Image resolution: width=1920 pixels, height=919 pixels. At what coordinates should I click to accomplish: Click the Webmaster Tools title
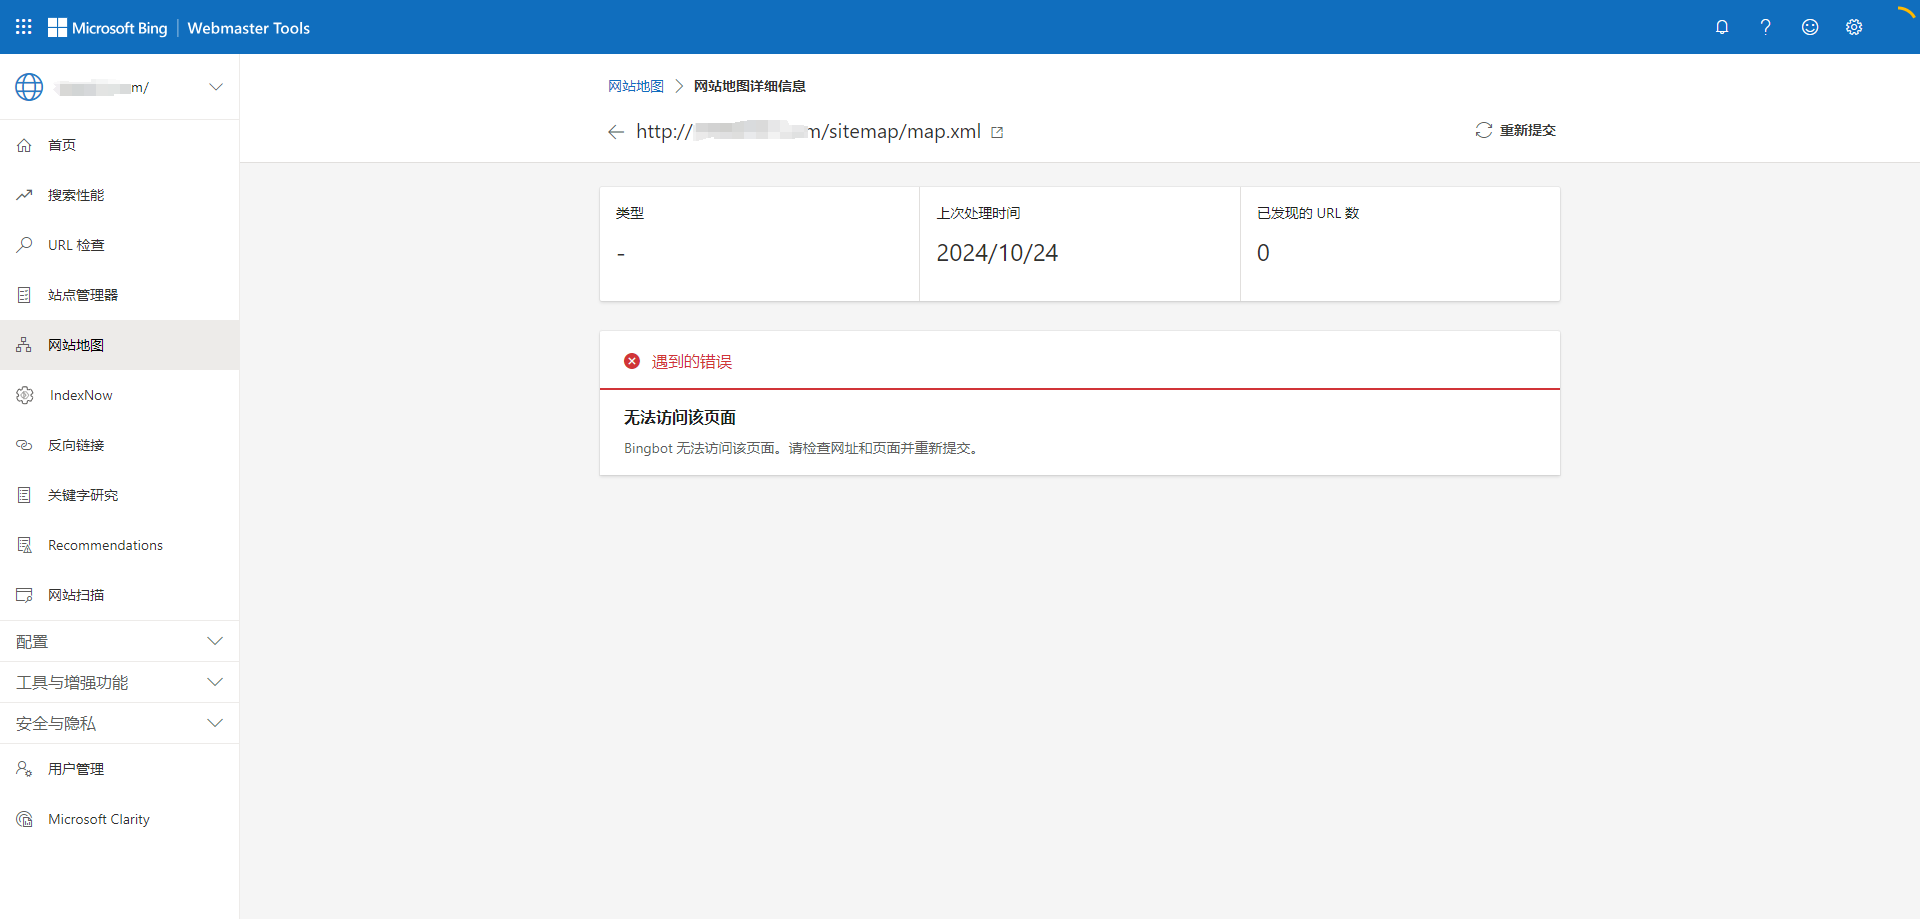(249, 28)
